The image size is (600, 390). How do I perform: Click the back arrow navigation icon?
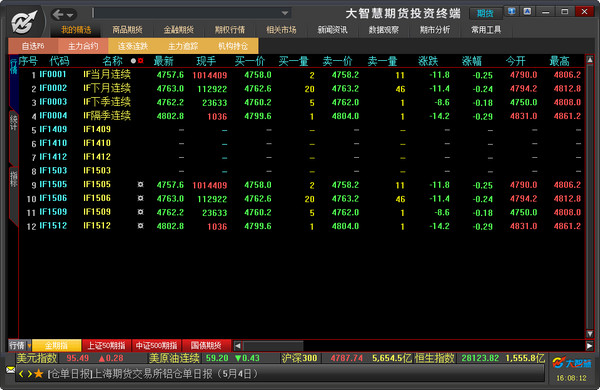[58, 15]
